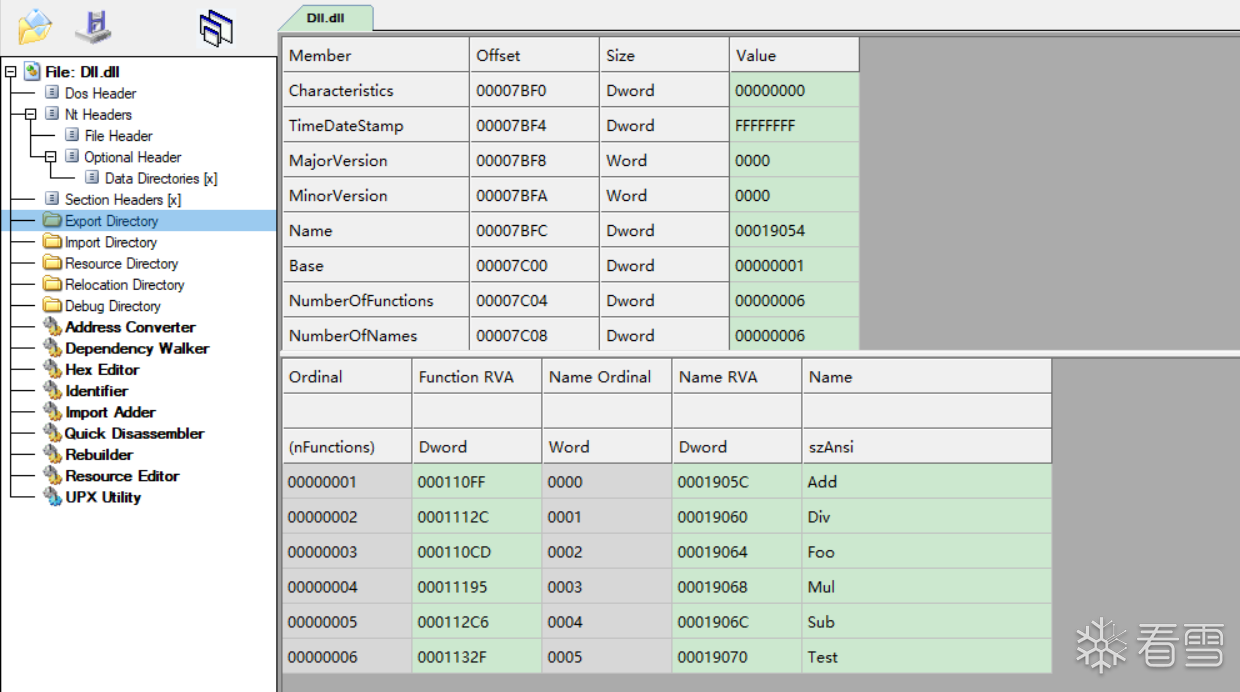Viewport: 1240px width, 692px height.
Task: Launch the Address Converter tool
Action: pyautogui.click(x=130, y=327)
